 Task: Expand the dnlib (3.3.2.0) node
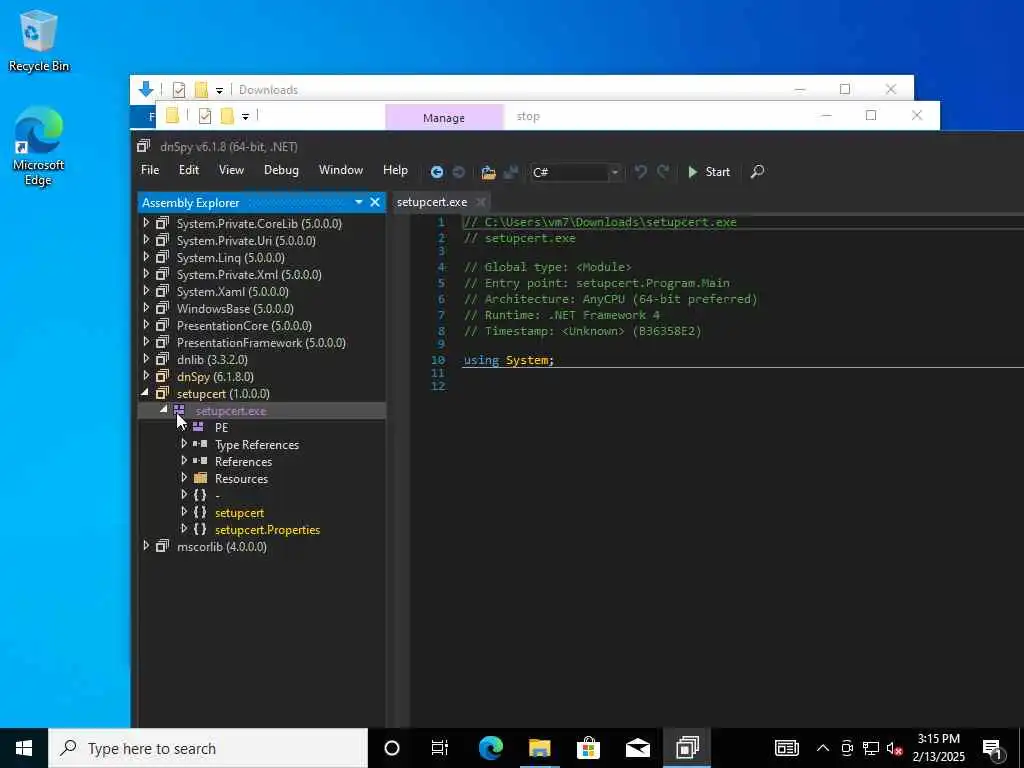(146, 359)
